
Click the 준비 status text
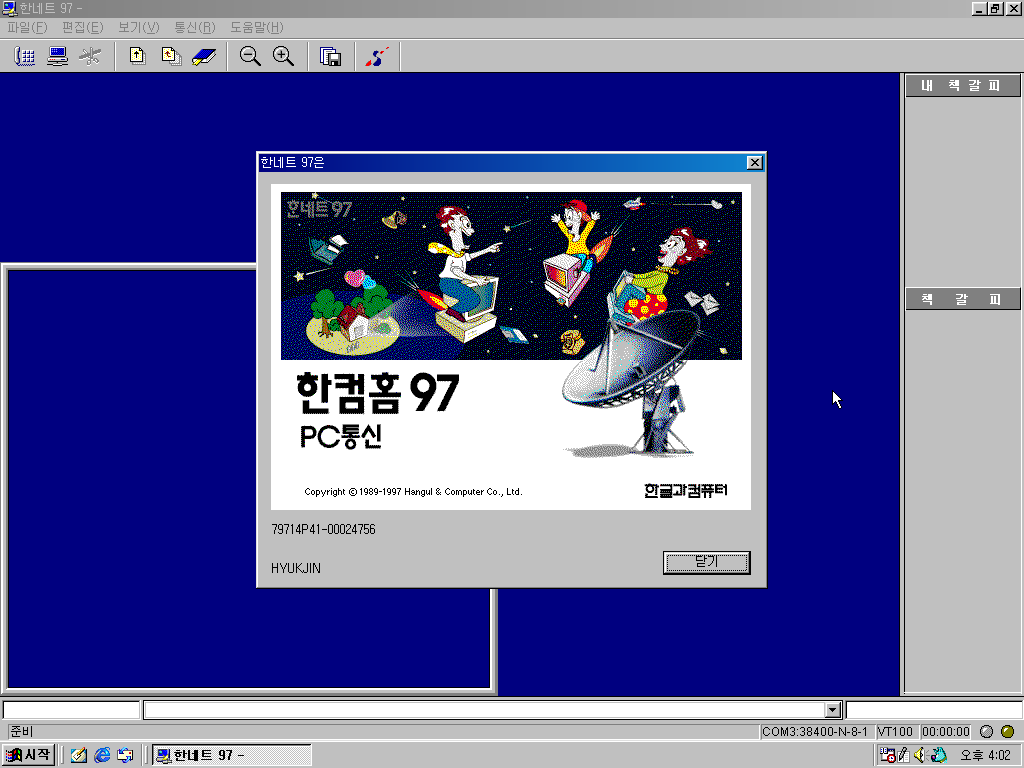pyautogui.click(x=22, y=731)
